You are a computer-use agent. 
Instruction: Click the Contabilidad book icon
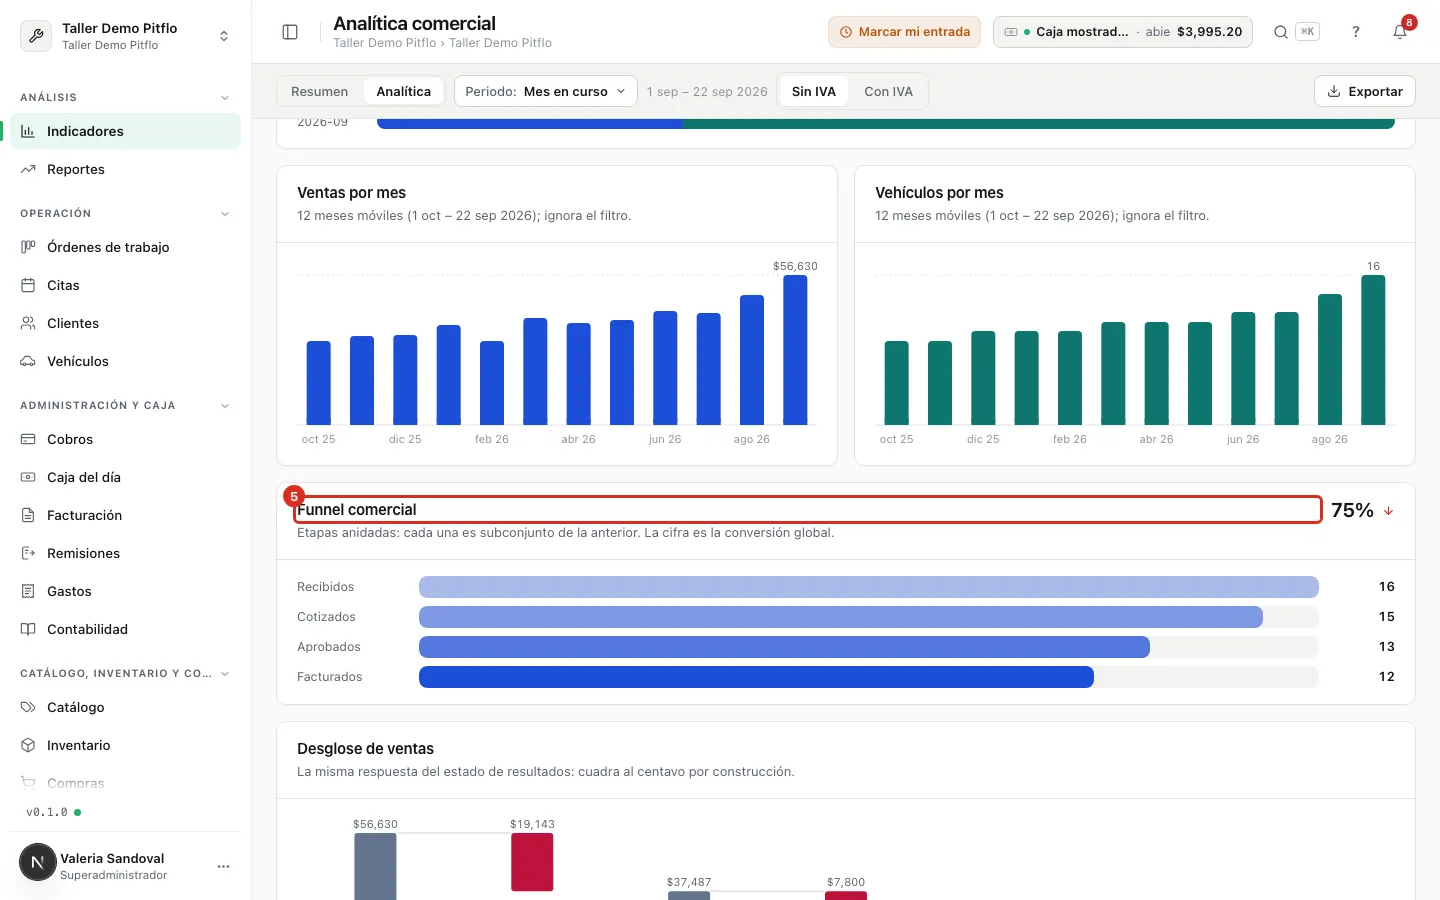28,629
